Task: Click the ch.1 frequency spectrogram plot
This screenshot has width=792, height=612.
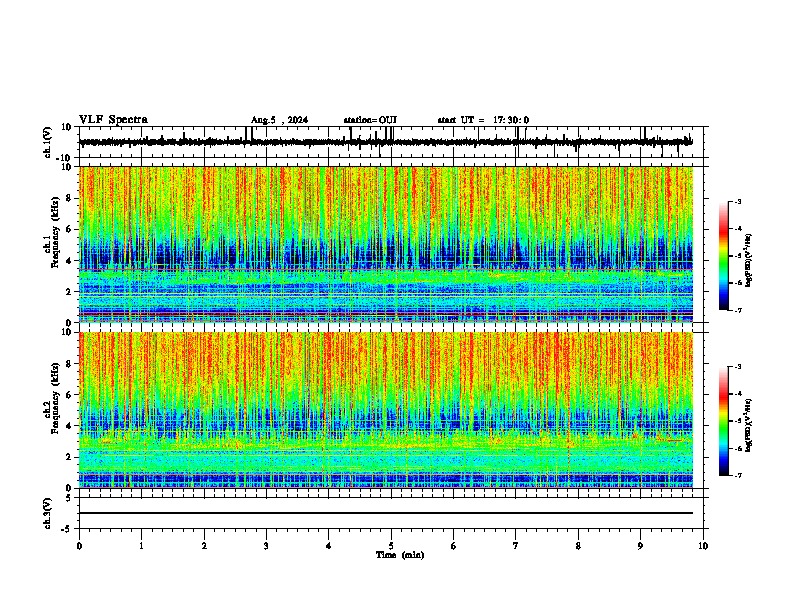Action: [386, 244]
